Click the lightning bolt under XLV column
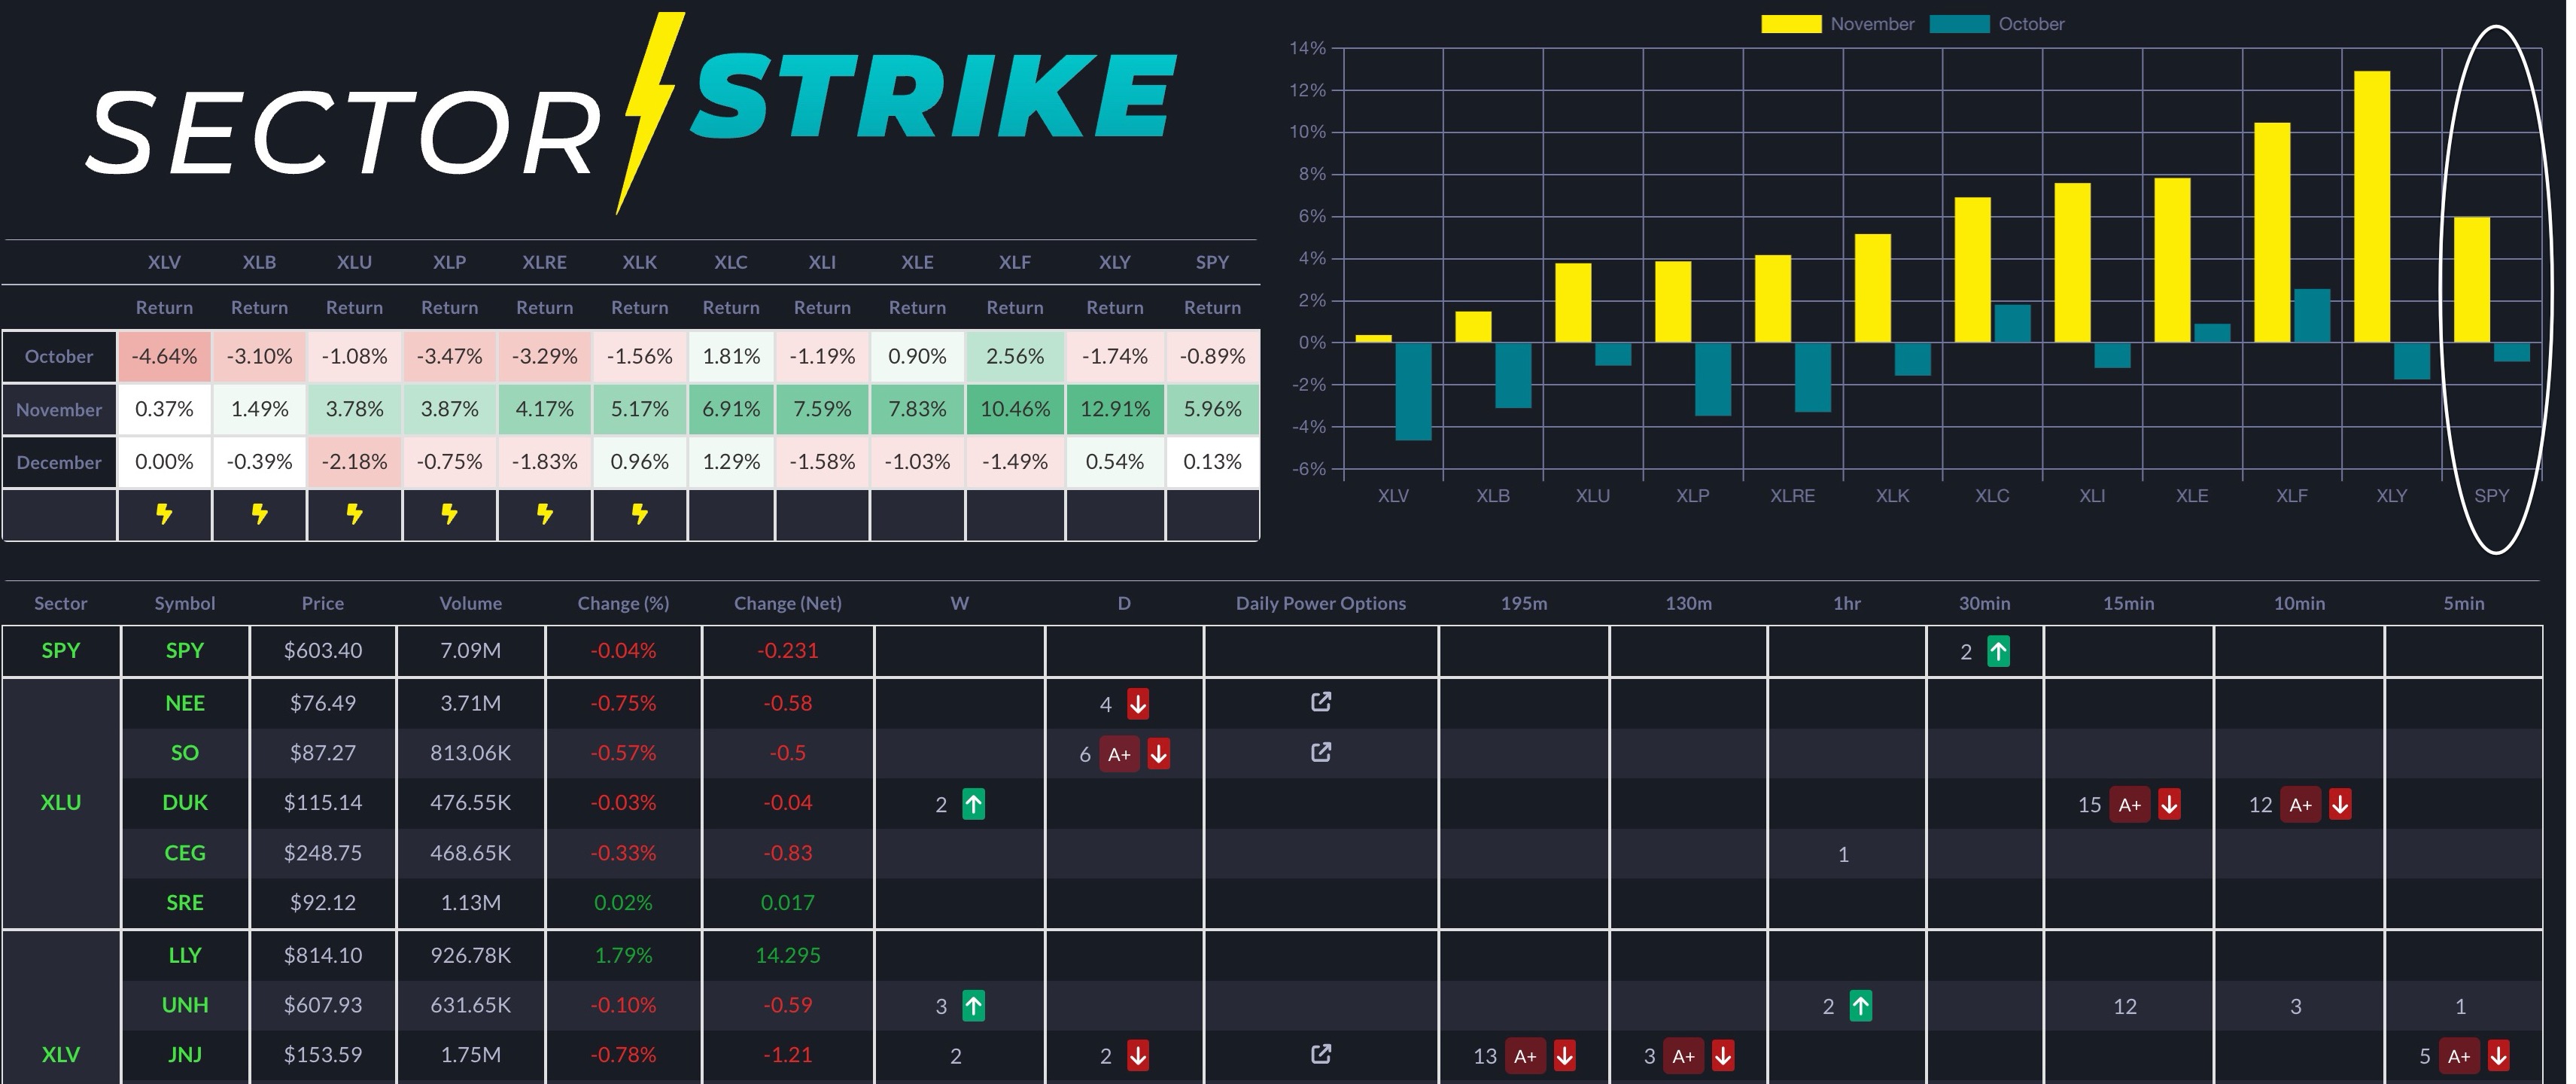Image resolution: width=2576 pixels, height=1084 pixels. pyautogui.click(x=164, y=514)
